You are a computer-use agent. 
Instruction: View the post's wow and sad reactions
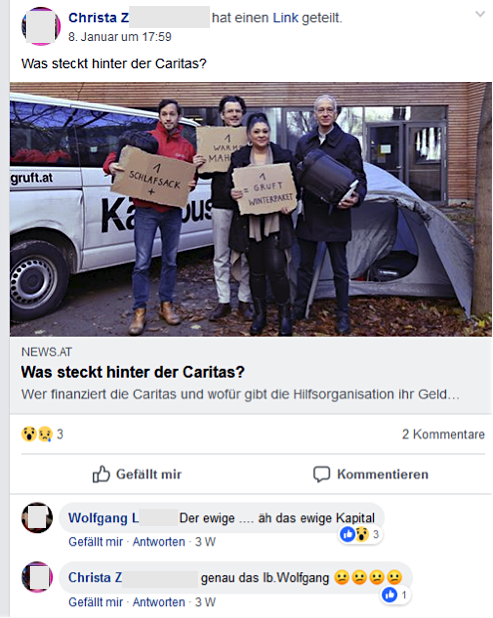42,434
